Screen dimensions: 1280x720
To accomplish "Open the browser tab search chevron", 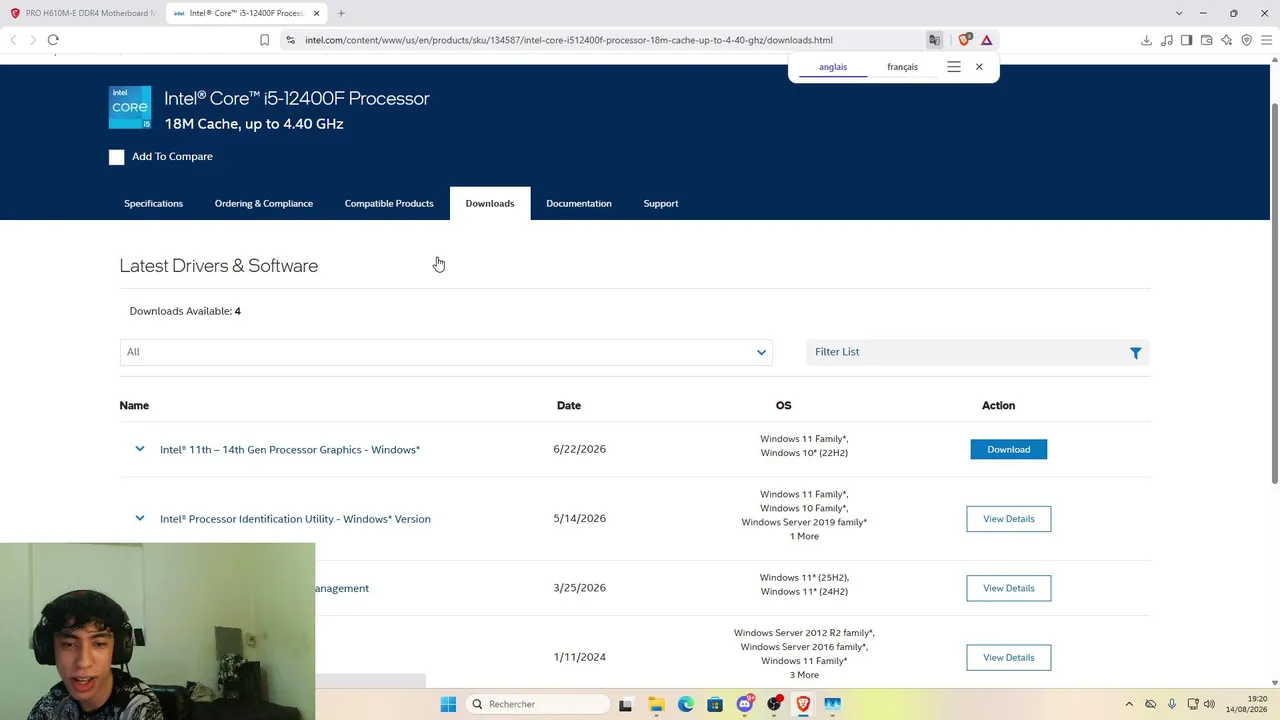I will 1179,13.
